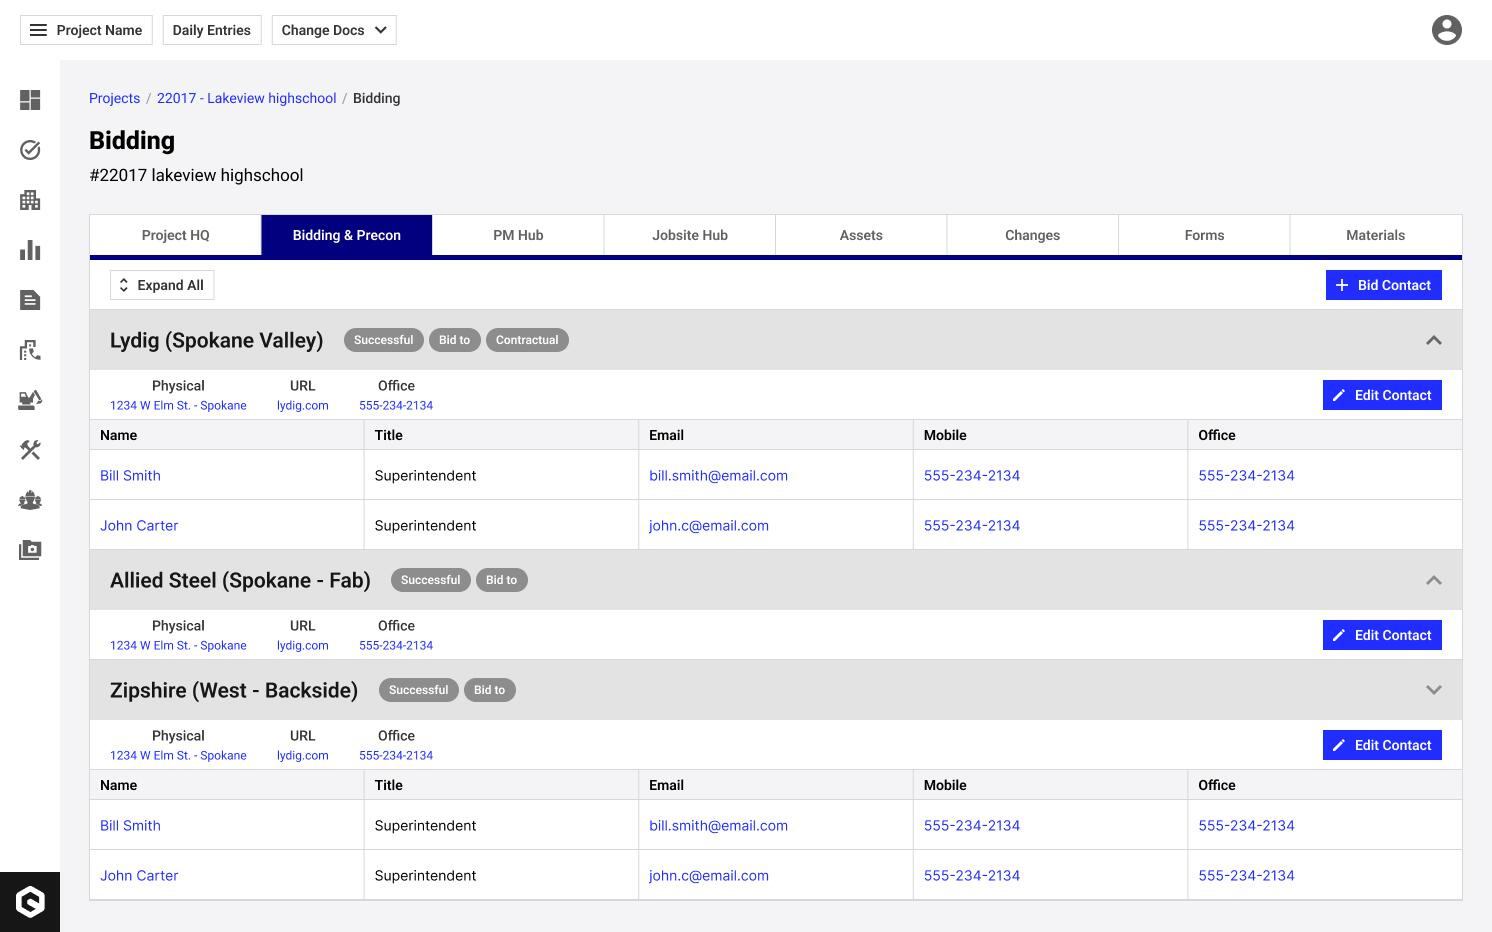Collapse the Lydig (Spokane Valley) section
The image size is (1492, 932).
point(1433,340)
